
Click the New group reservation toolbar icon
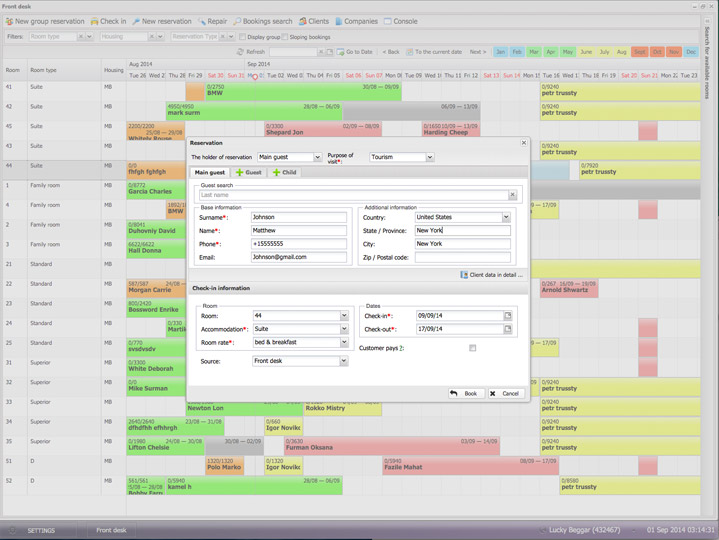pos(9,21)
